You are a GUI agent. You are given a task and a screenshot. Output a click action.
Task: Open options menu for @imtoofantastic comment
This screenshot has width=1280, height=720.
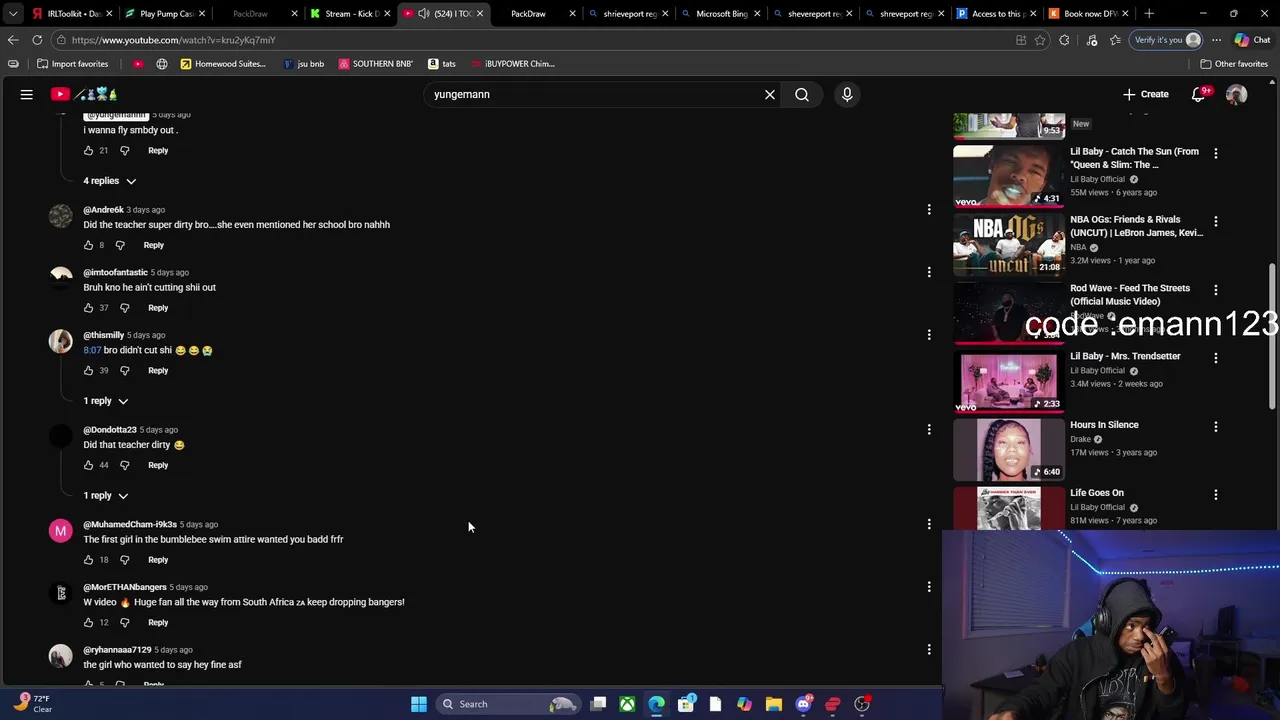coord(929,272)
